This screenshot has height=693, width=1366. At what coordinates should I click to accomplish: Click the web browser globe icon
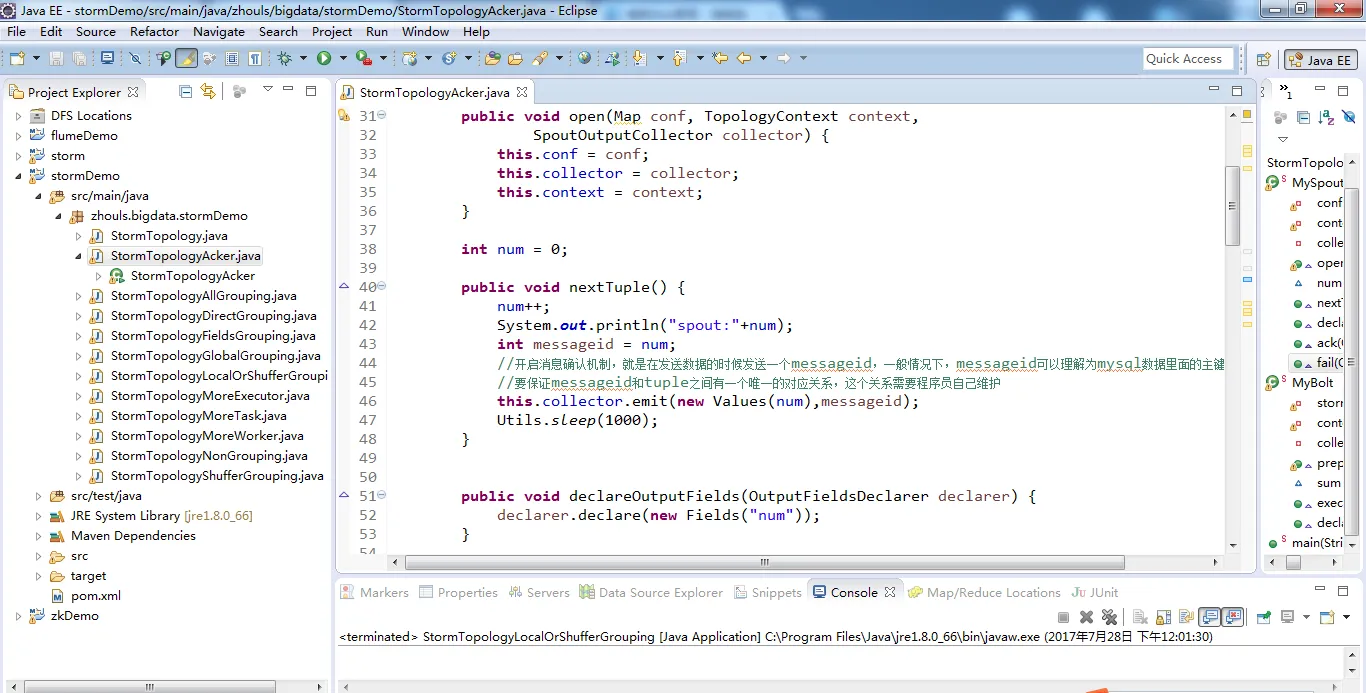click(x=584, y=59)
